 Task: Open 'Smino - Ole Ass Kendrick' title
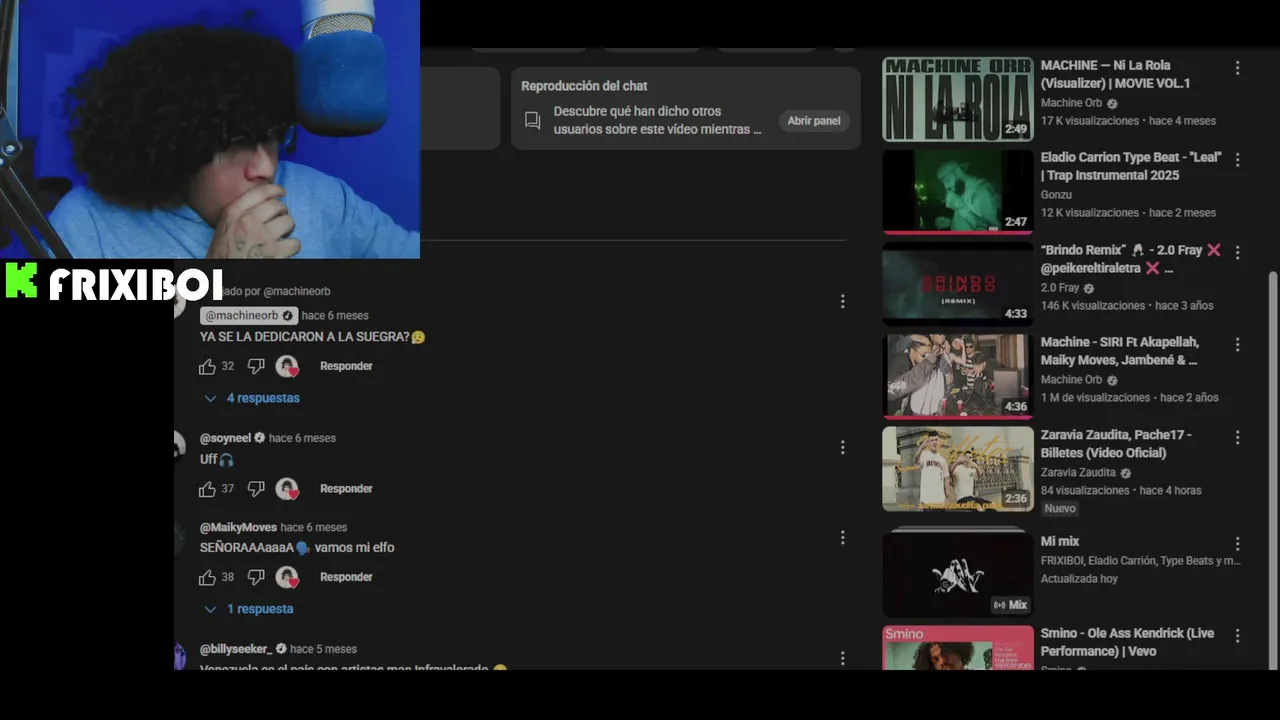tap(1127, 642)
